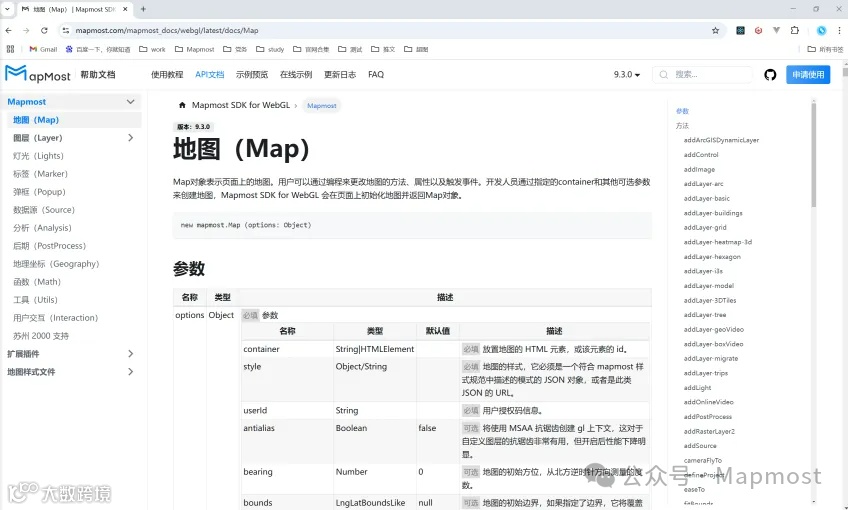Jump to 方法 in page outline
The width and height of the screenshot is (848, 510).
(682, 125)
